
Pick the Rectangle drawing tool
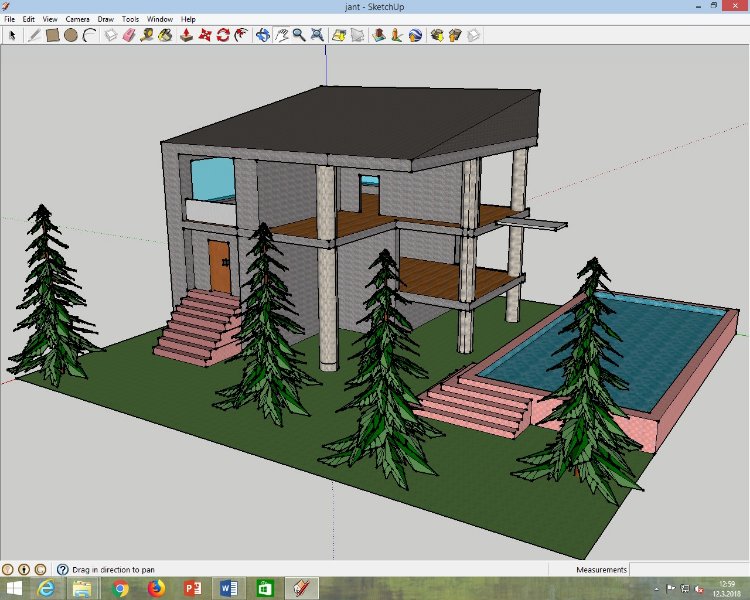(x=52, y=35)
